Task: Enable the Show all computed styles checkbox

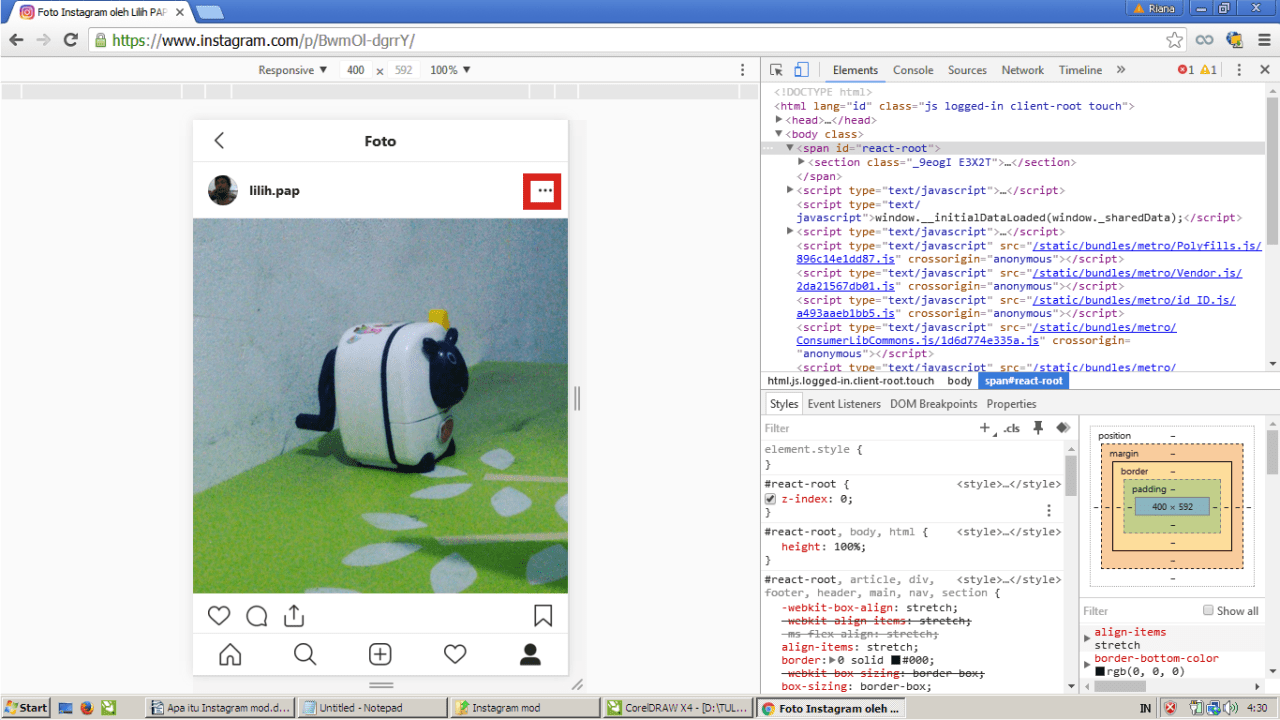Action: 1208,610
